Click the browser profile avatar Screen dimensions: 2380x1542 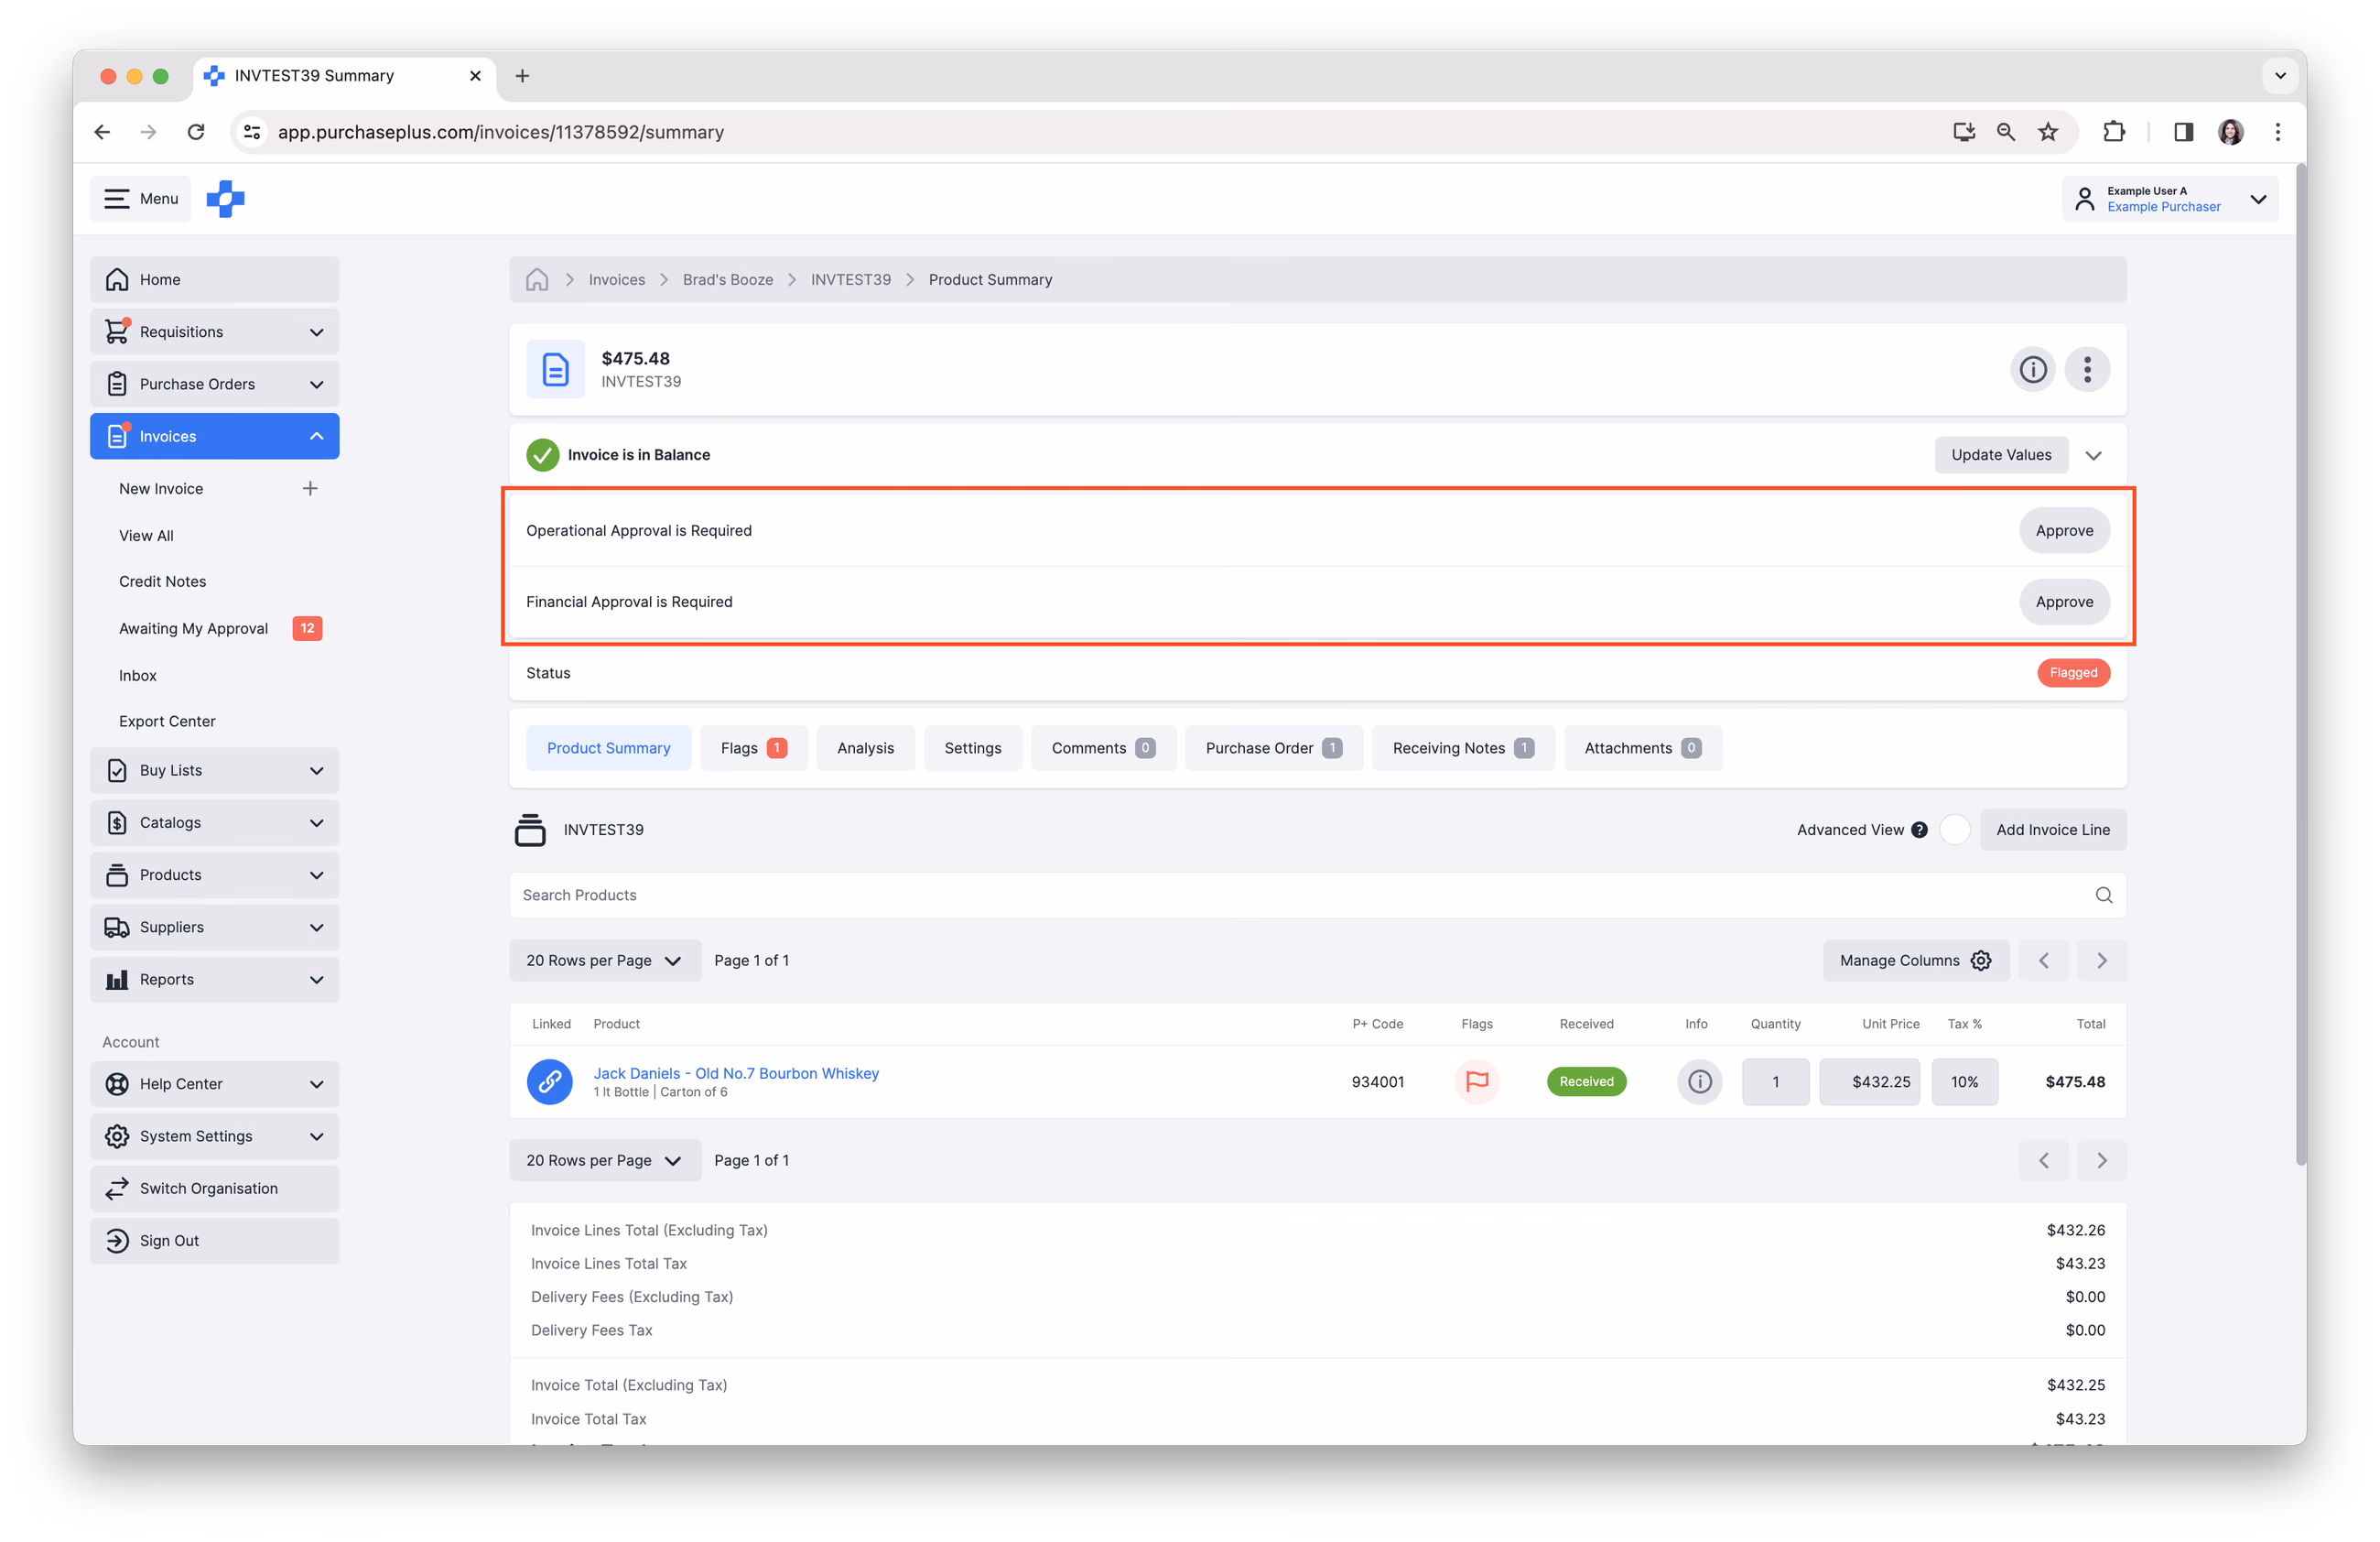[x=2231, y=132]
